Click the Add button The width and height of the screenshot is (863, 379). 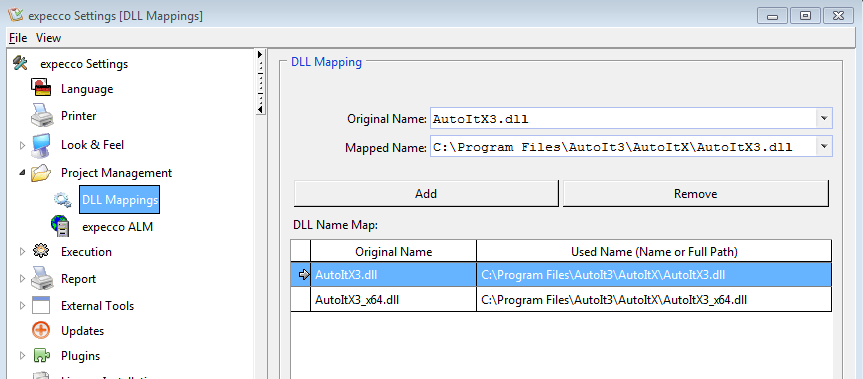pyautogui.click(x=426, y=194)
